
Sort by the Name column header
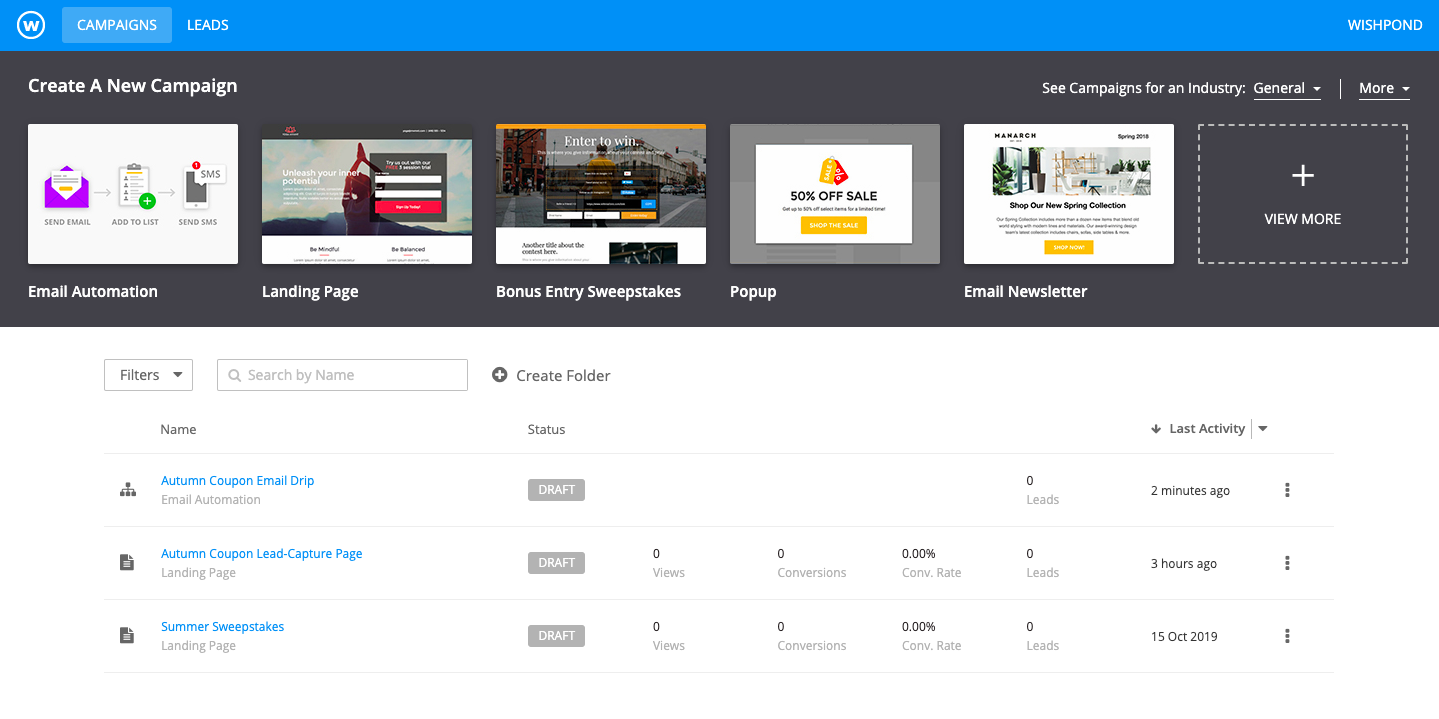[178, 429]
